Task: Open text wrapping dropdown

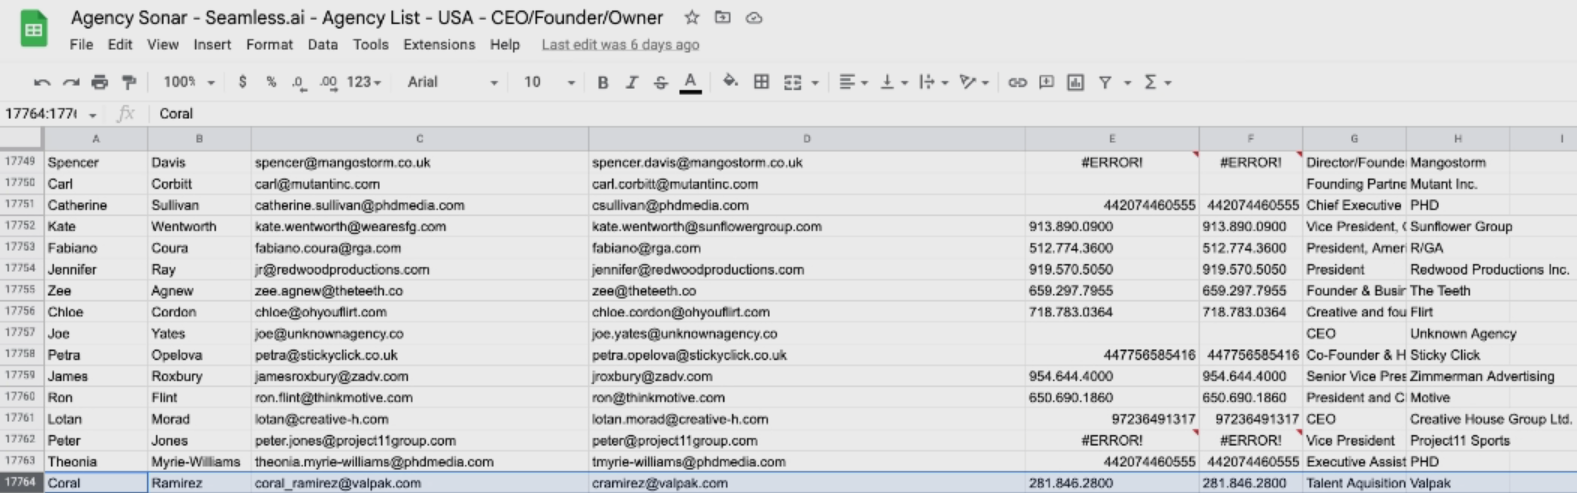Action: coord(932,82)
